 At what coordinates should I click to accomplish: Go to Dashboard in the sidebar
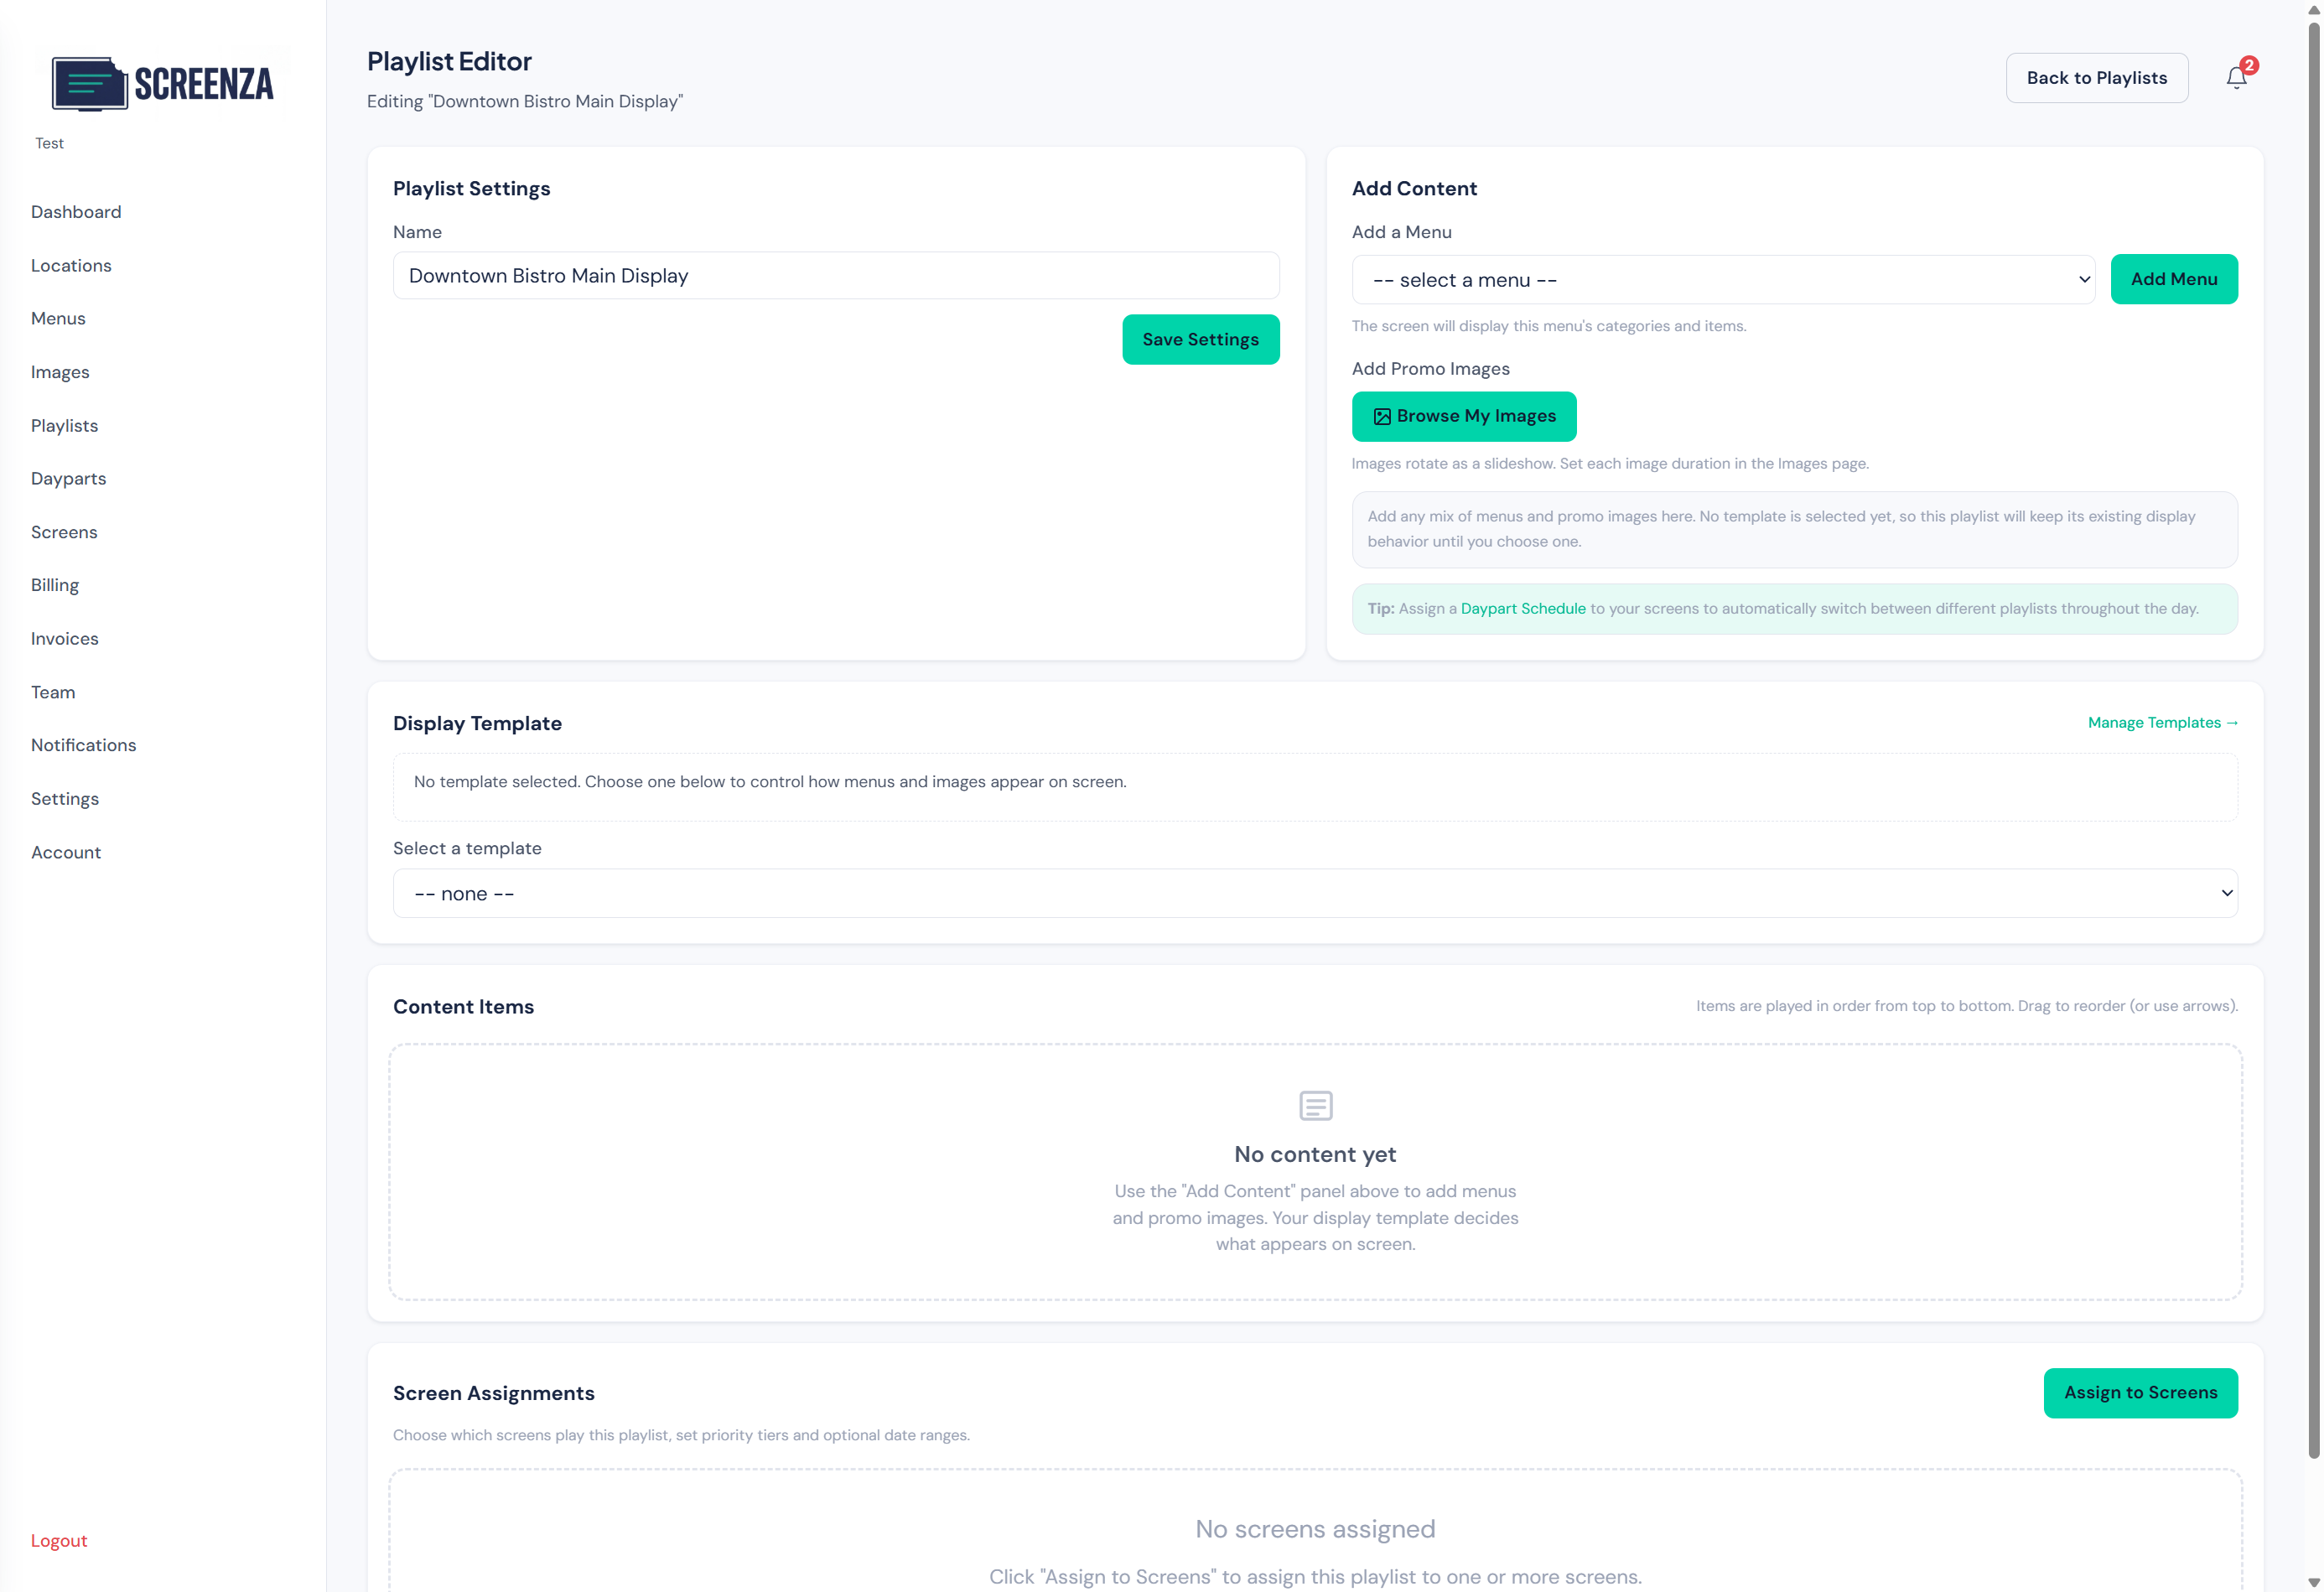pos(76,212)
